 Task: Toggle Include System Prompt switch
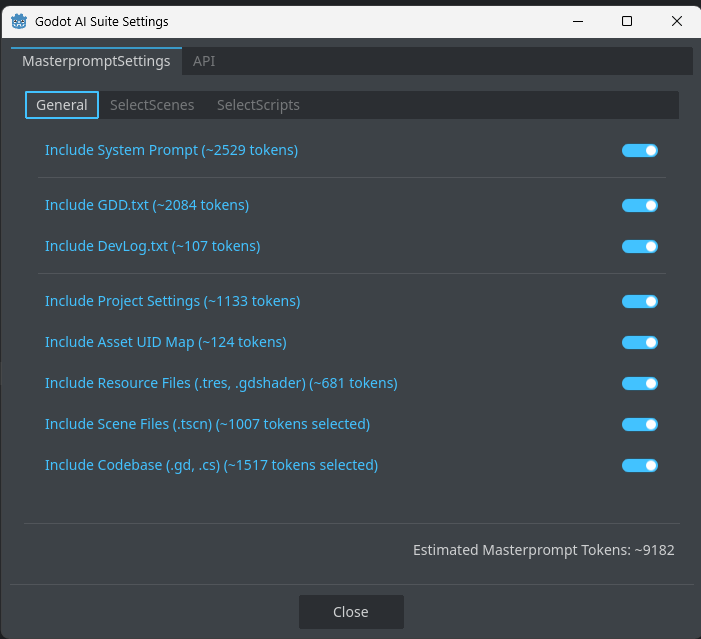pos(640,151)
